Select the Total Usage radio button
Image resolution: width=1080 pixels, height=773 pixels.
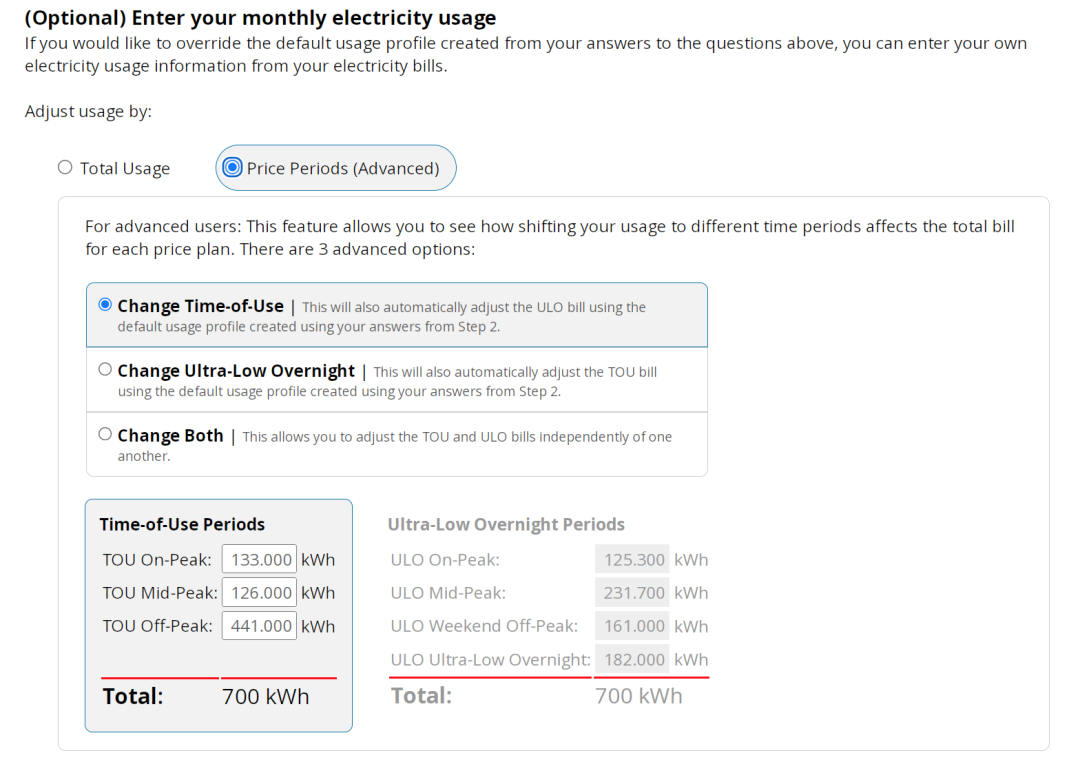65,168
